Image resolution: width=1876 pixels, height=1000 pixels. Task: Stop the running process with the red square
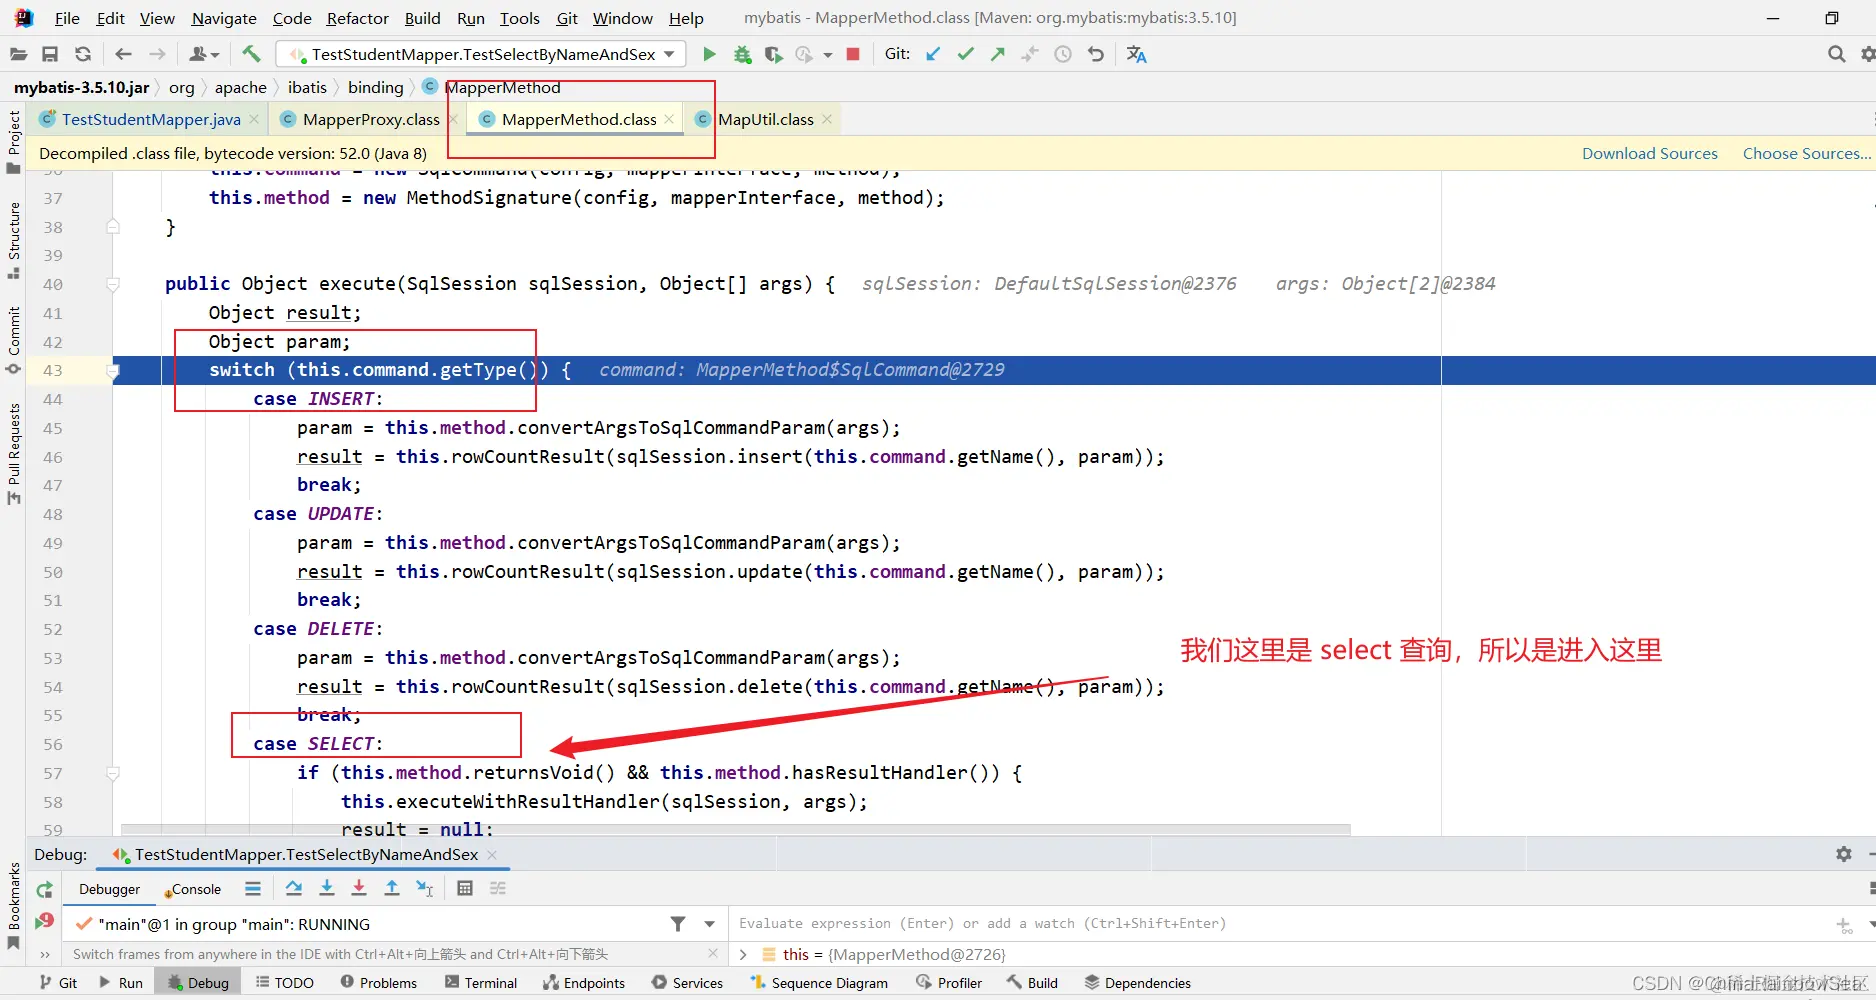point(853,54)
